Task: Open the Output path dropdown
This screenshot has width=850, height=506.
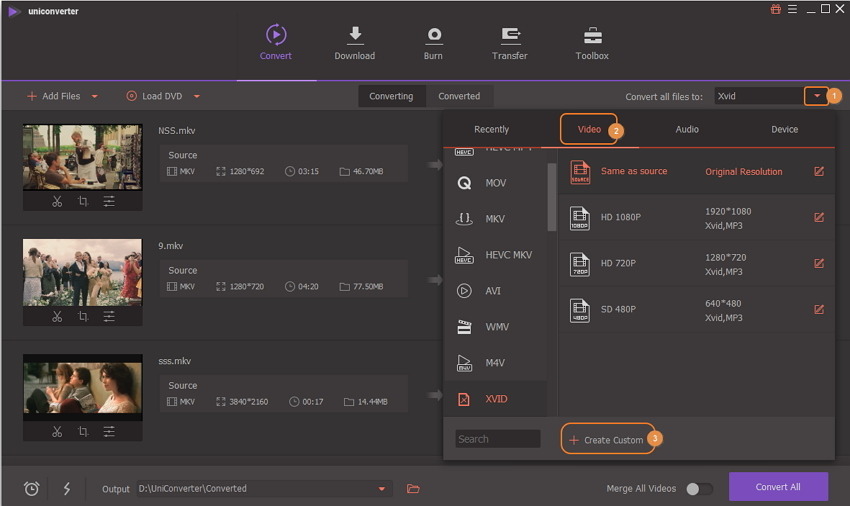Action: click(x=382, y=489)
